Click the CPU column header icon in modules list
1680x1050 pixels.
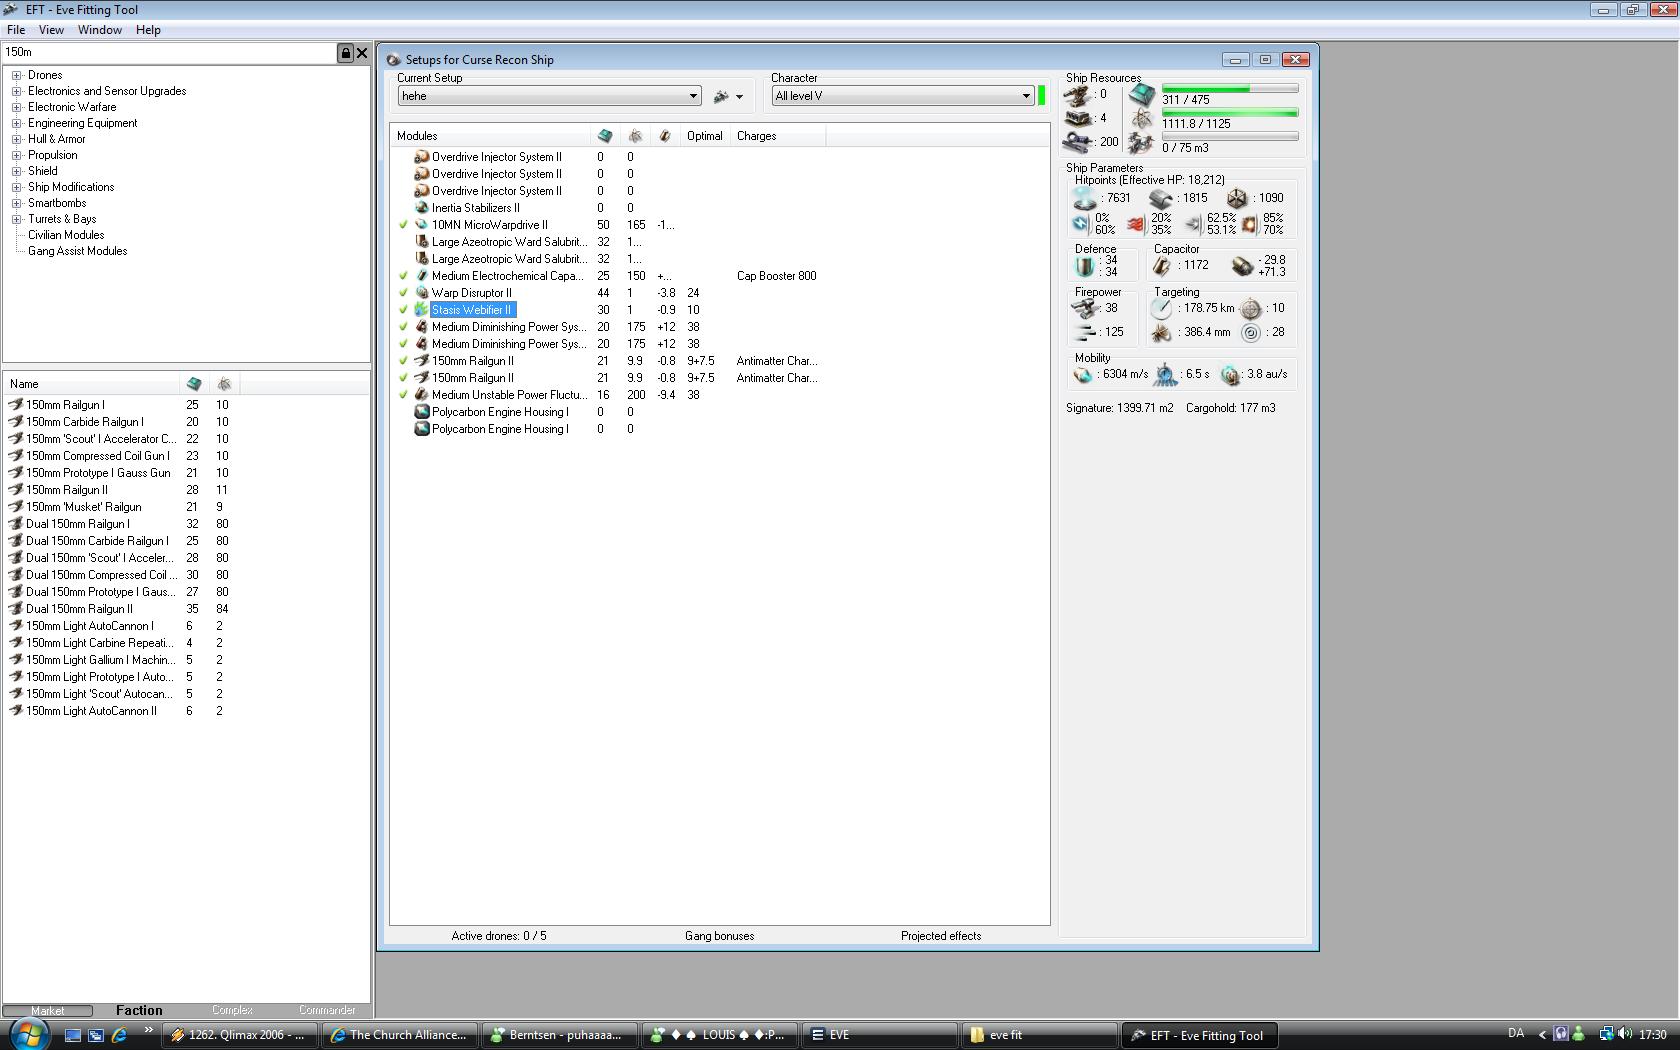(x=605, y=136)
